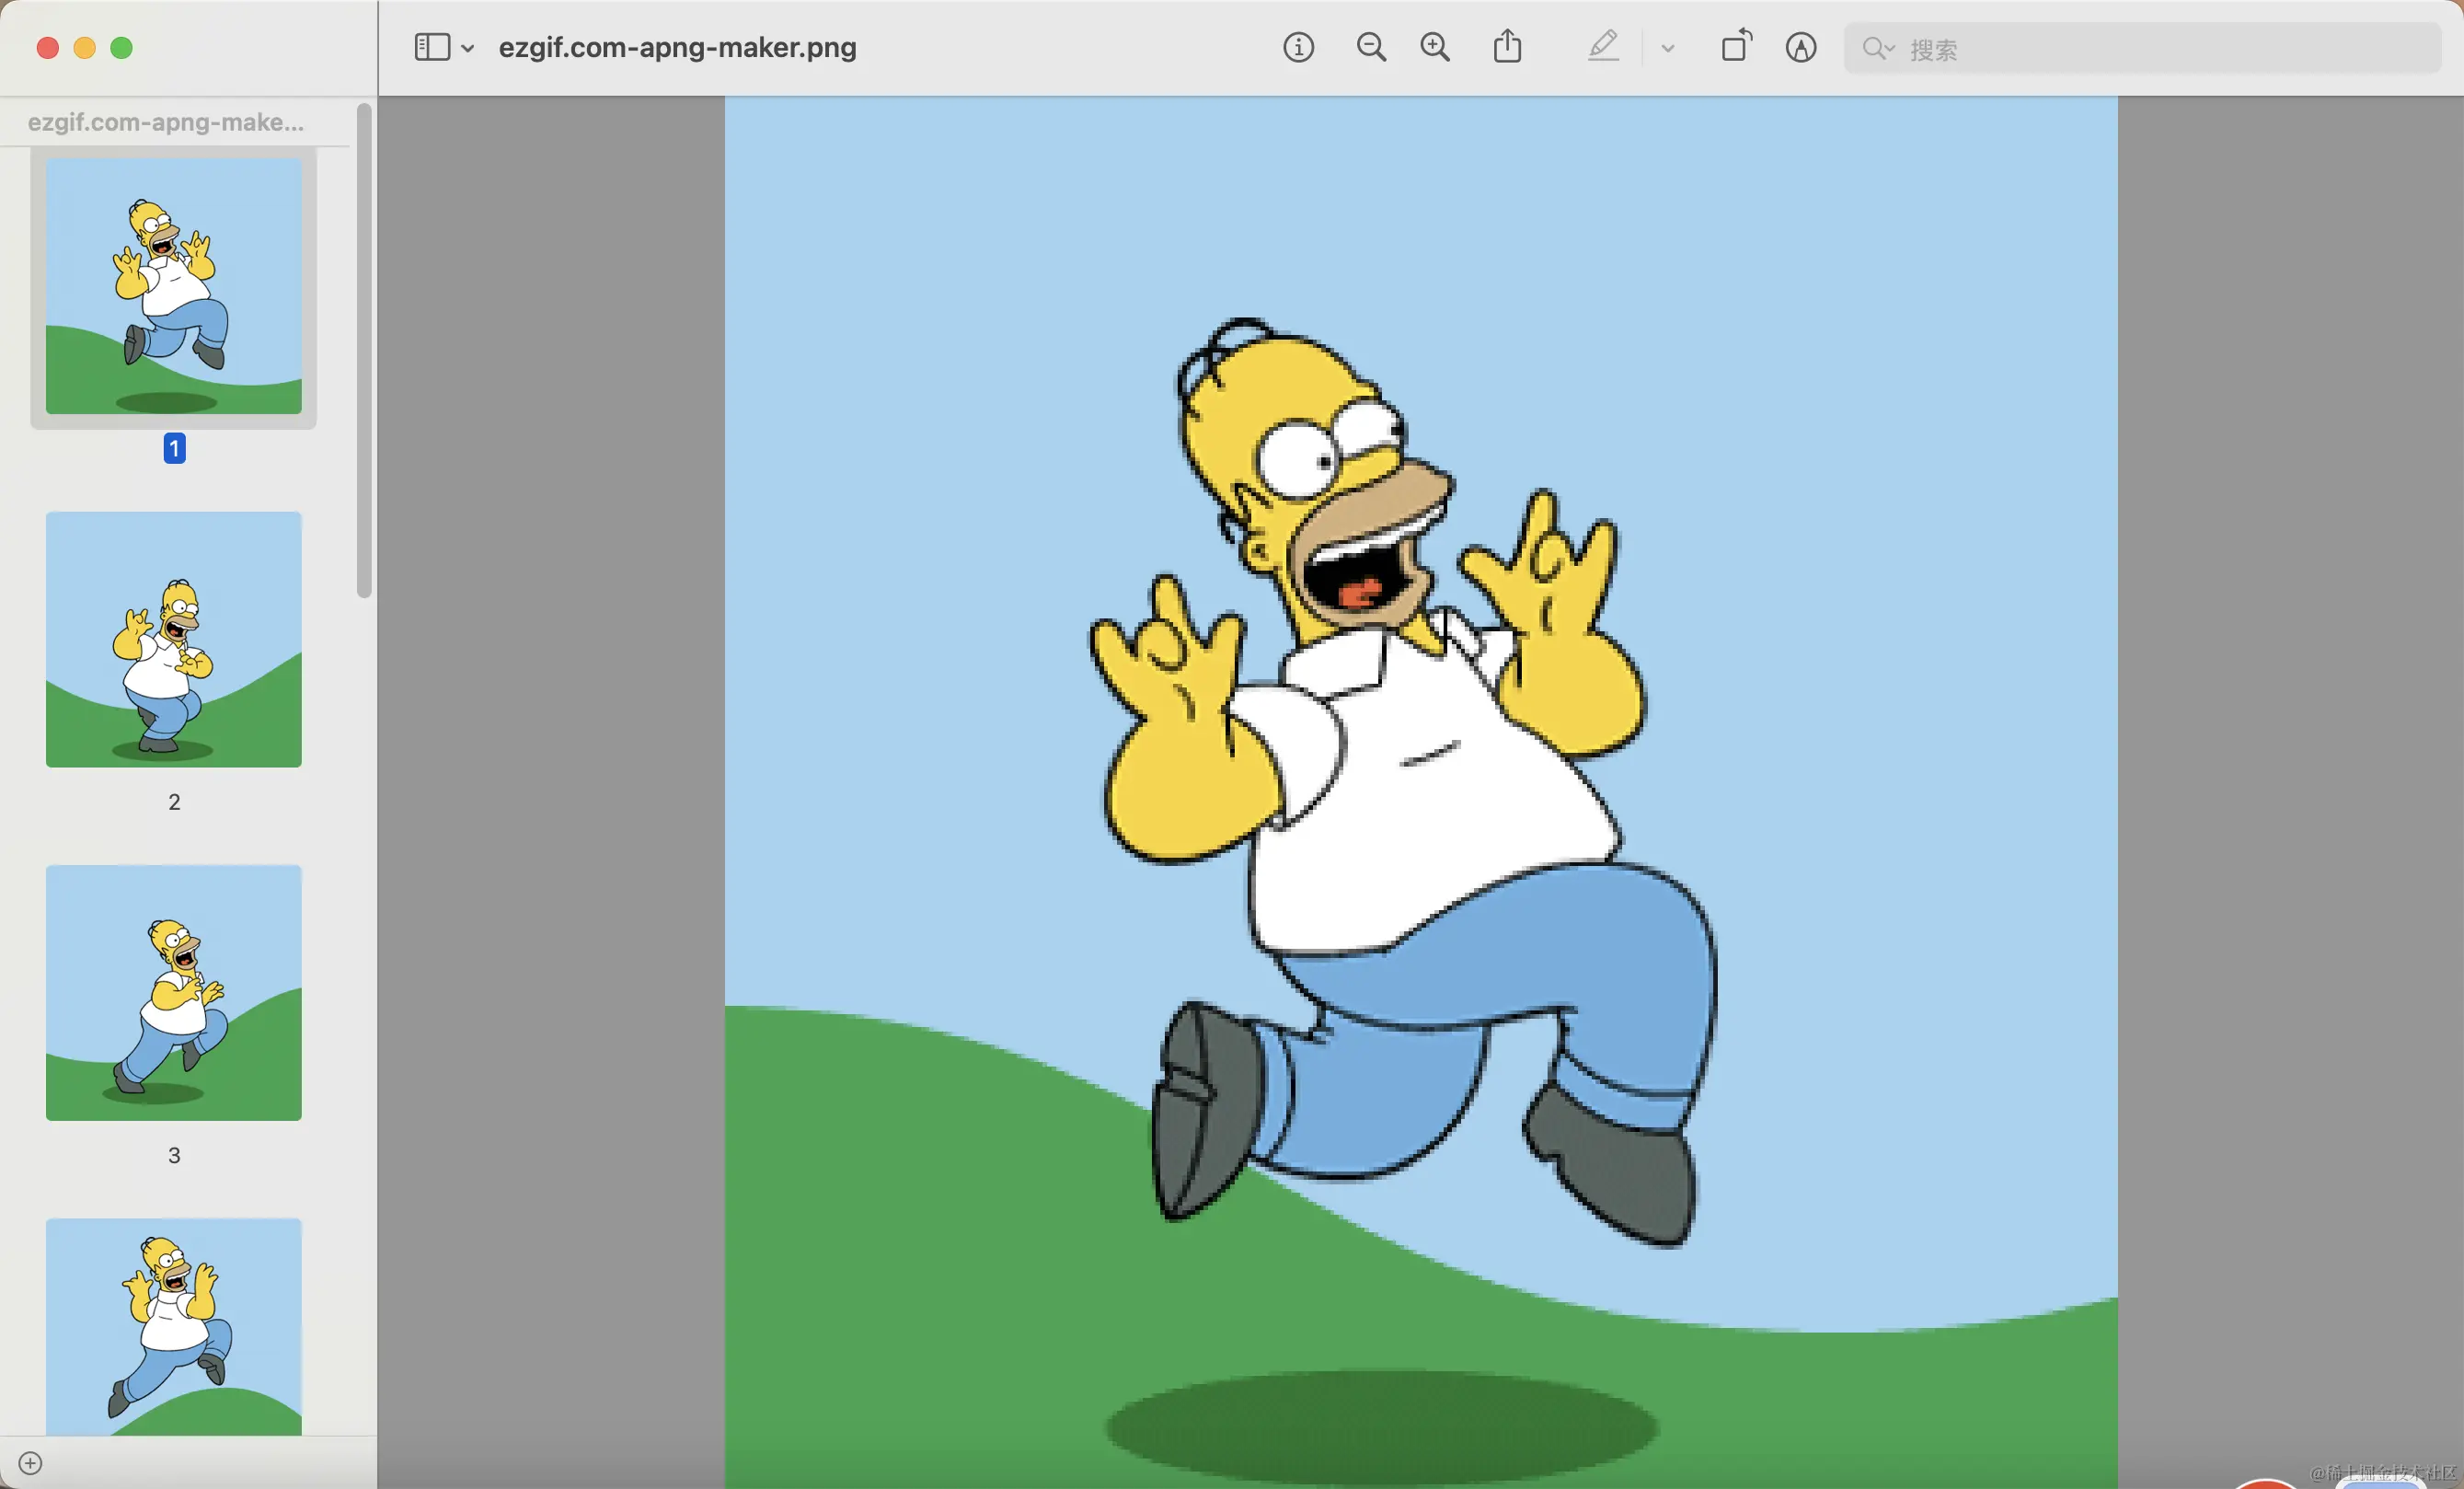Click the sidebar vertical scrollbar
Viewport: 2464px width, 1489px height.
pos(364,350)
